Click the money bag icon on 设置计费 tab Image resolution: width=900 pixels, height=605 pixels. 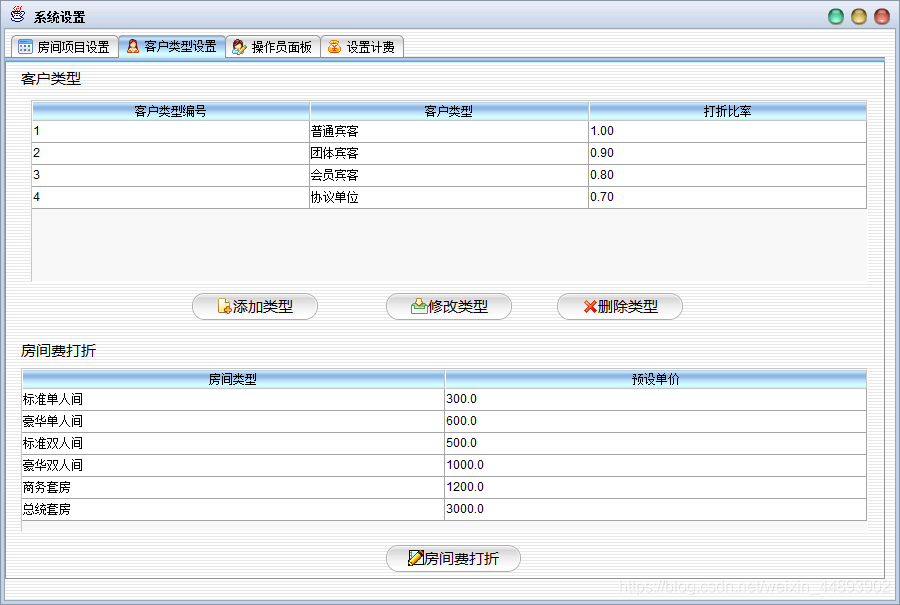(335, 46)
